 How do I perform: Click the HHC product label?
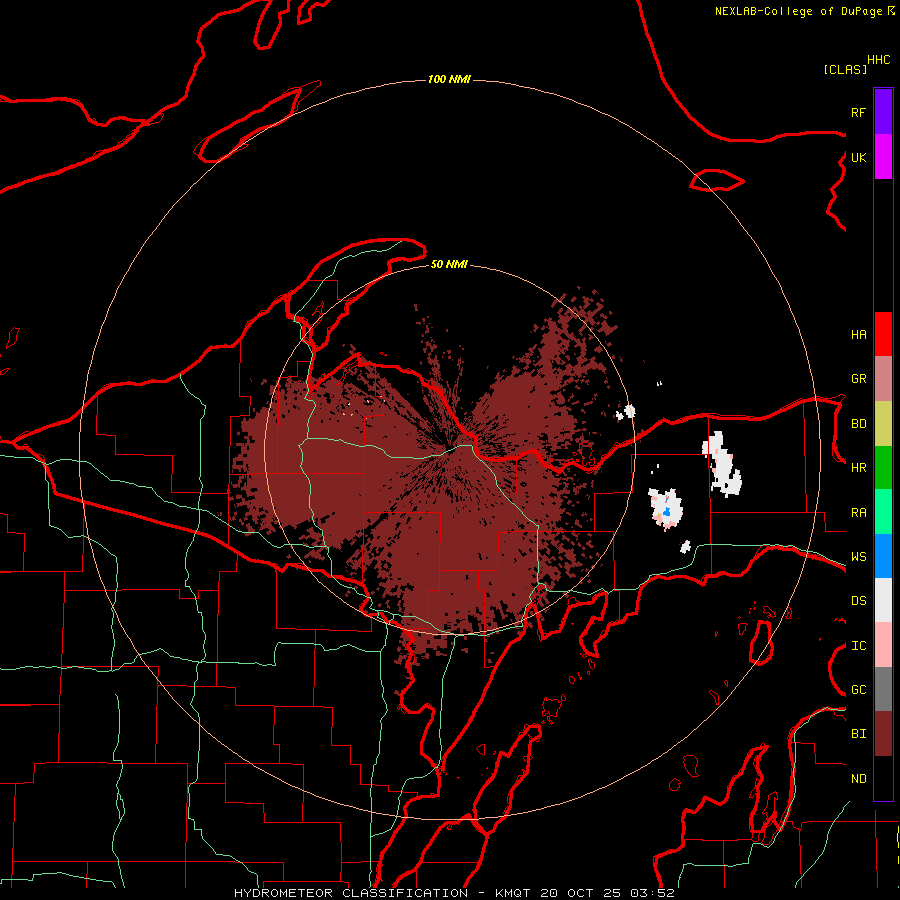pyautogui.click(x=878, y=60)
